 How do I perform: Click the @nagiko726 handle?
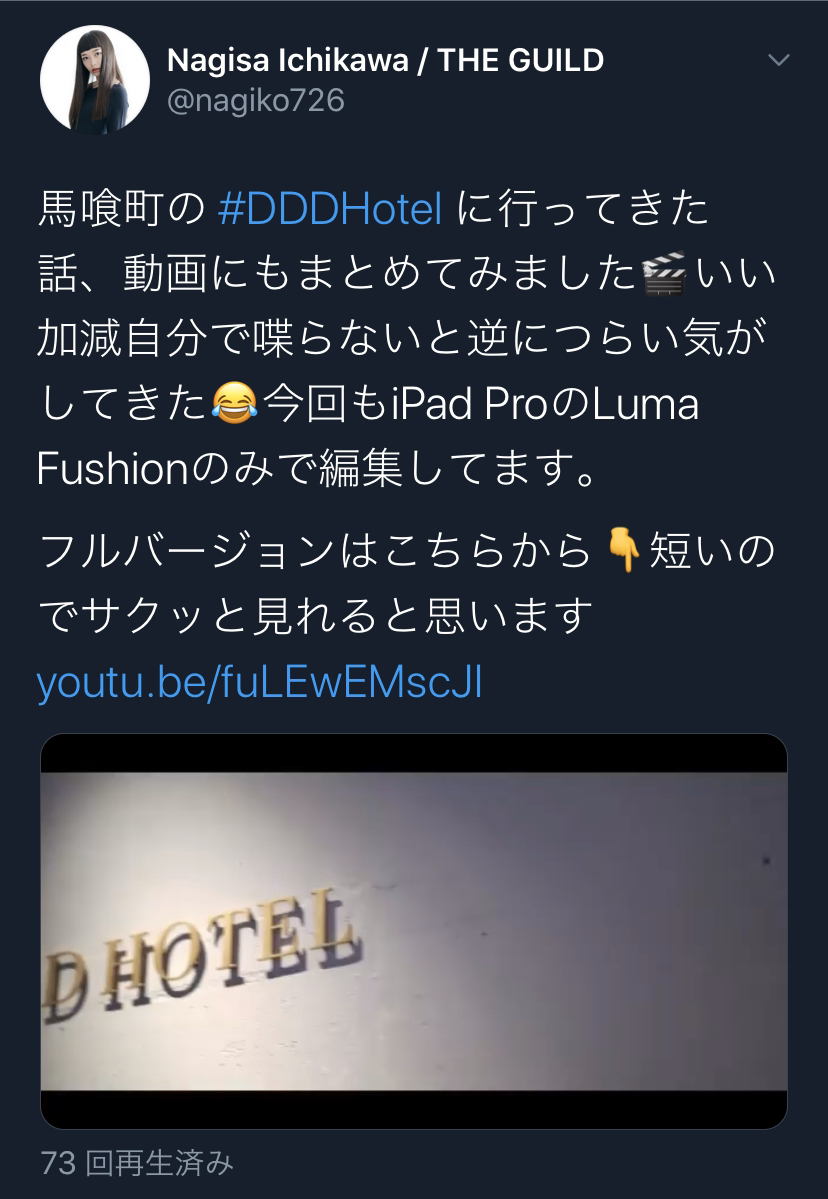(255, 100)
